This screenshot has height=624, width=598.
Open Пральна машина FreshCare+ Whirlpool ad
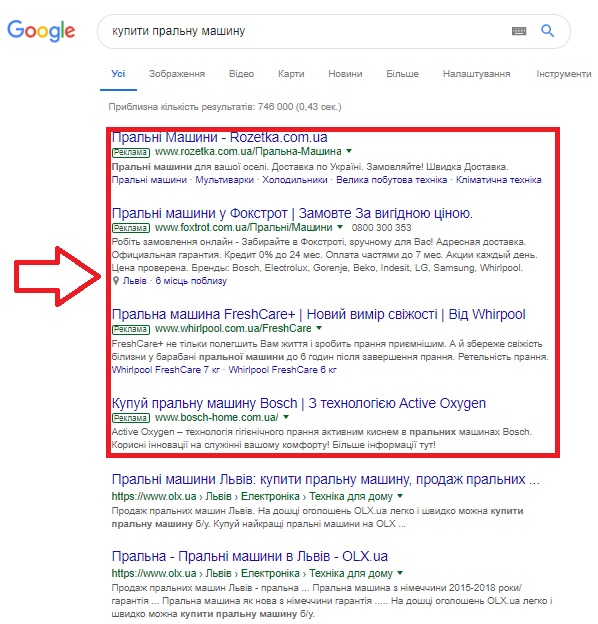(318, 314)
